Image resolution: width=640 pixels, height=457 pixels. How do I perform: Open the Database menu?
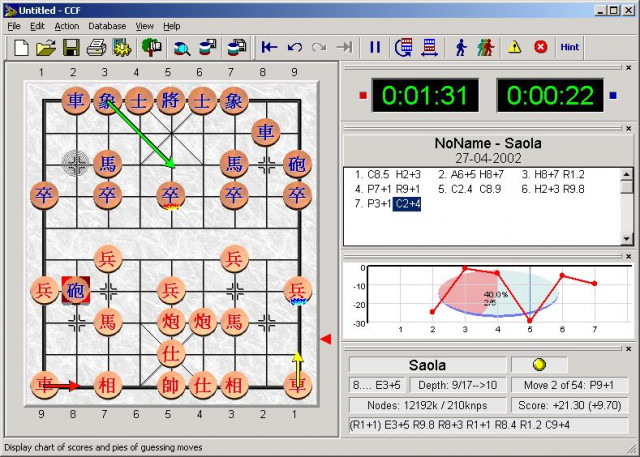[x=107, y=26]
